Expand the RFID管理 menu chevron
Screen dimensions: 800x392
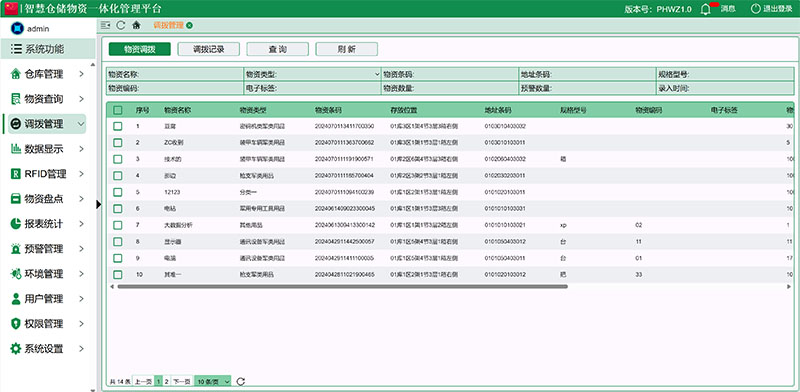pyautogui.click(x=81, y=174)
